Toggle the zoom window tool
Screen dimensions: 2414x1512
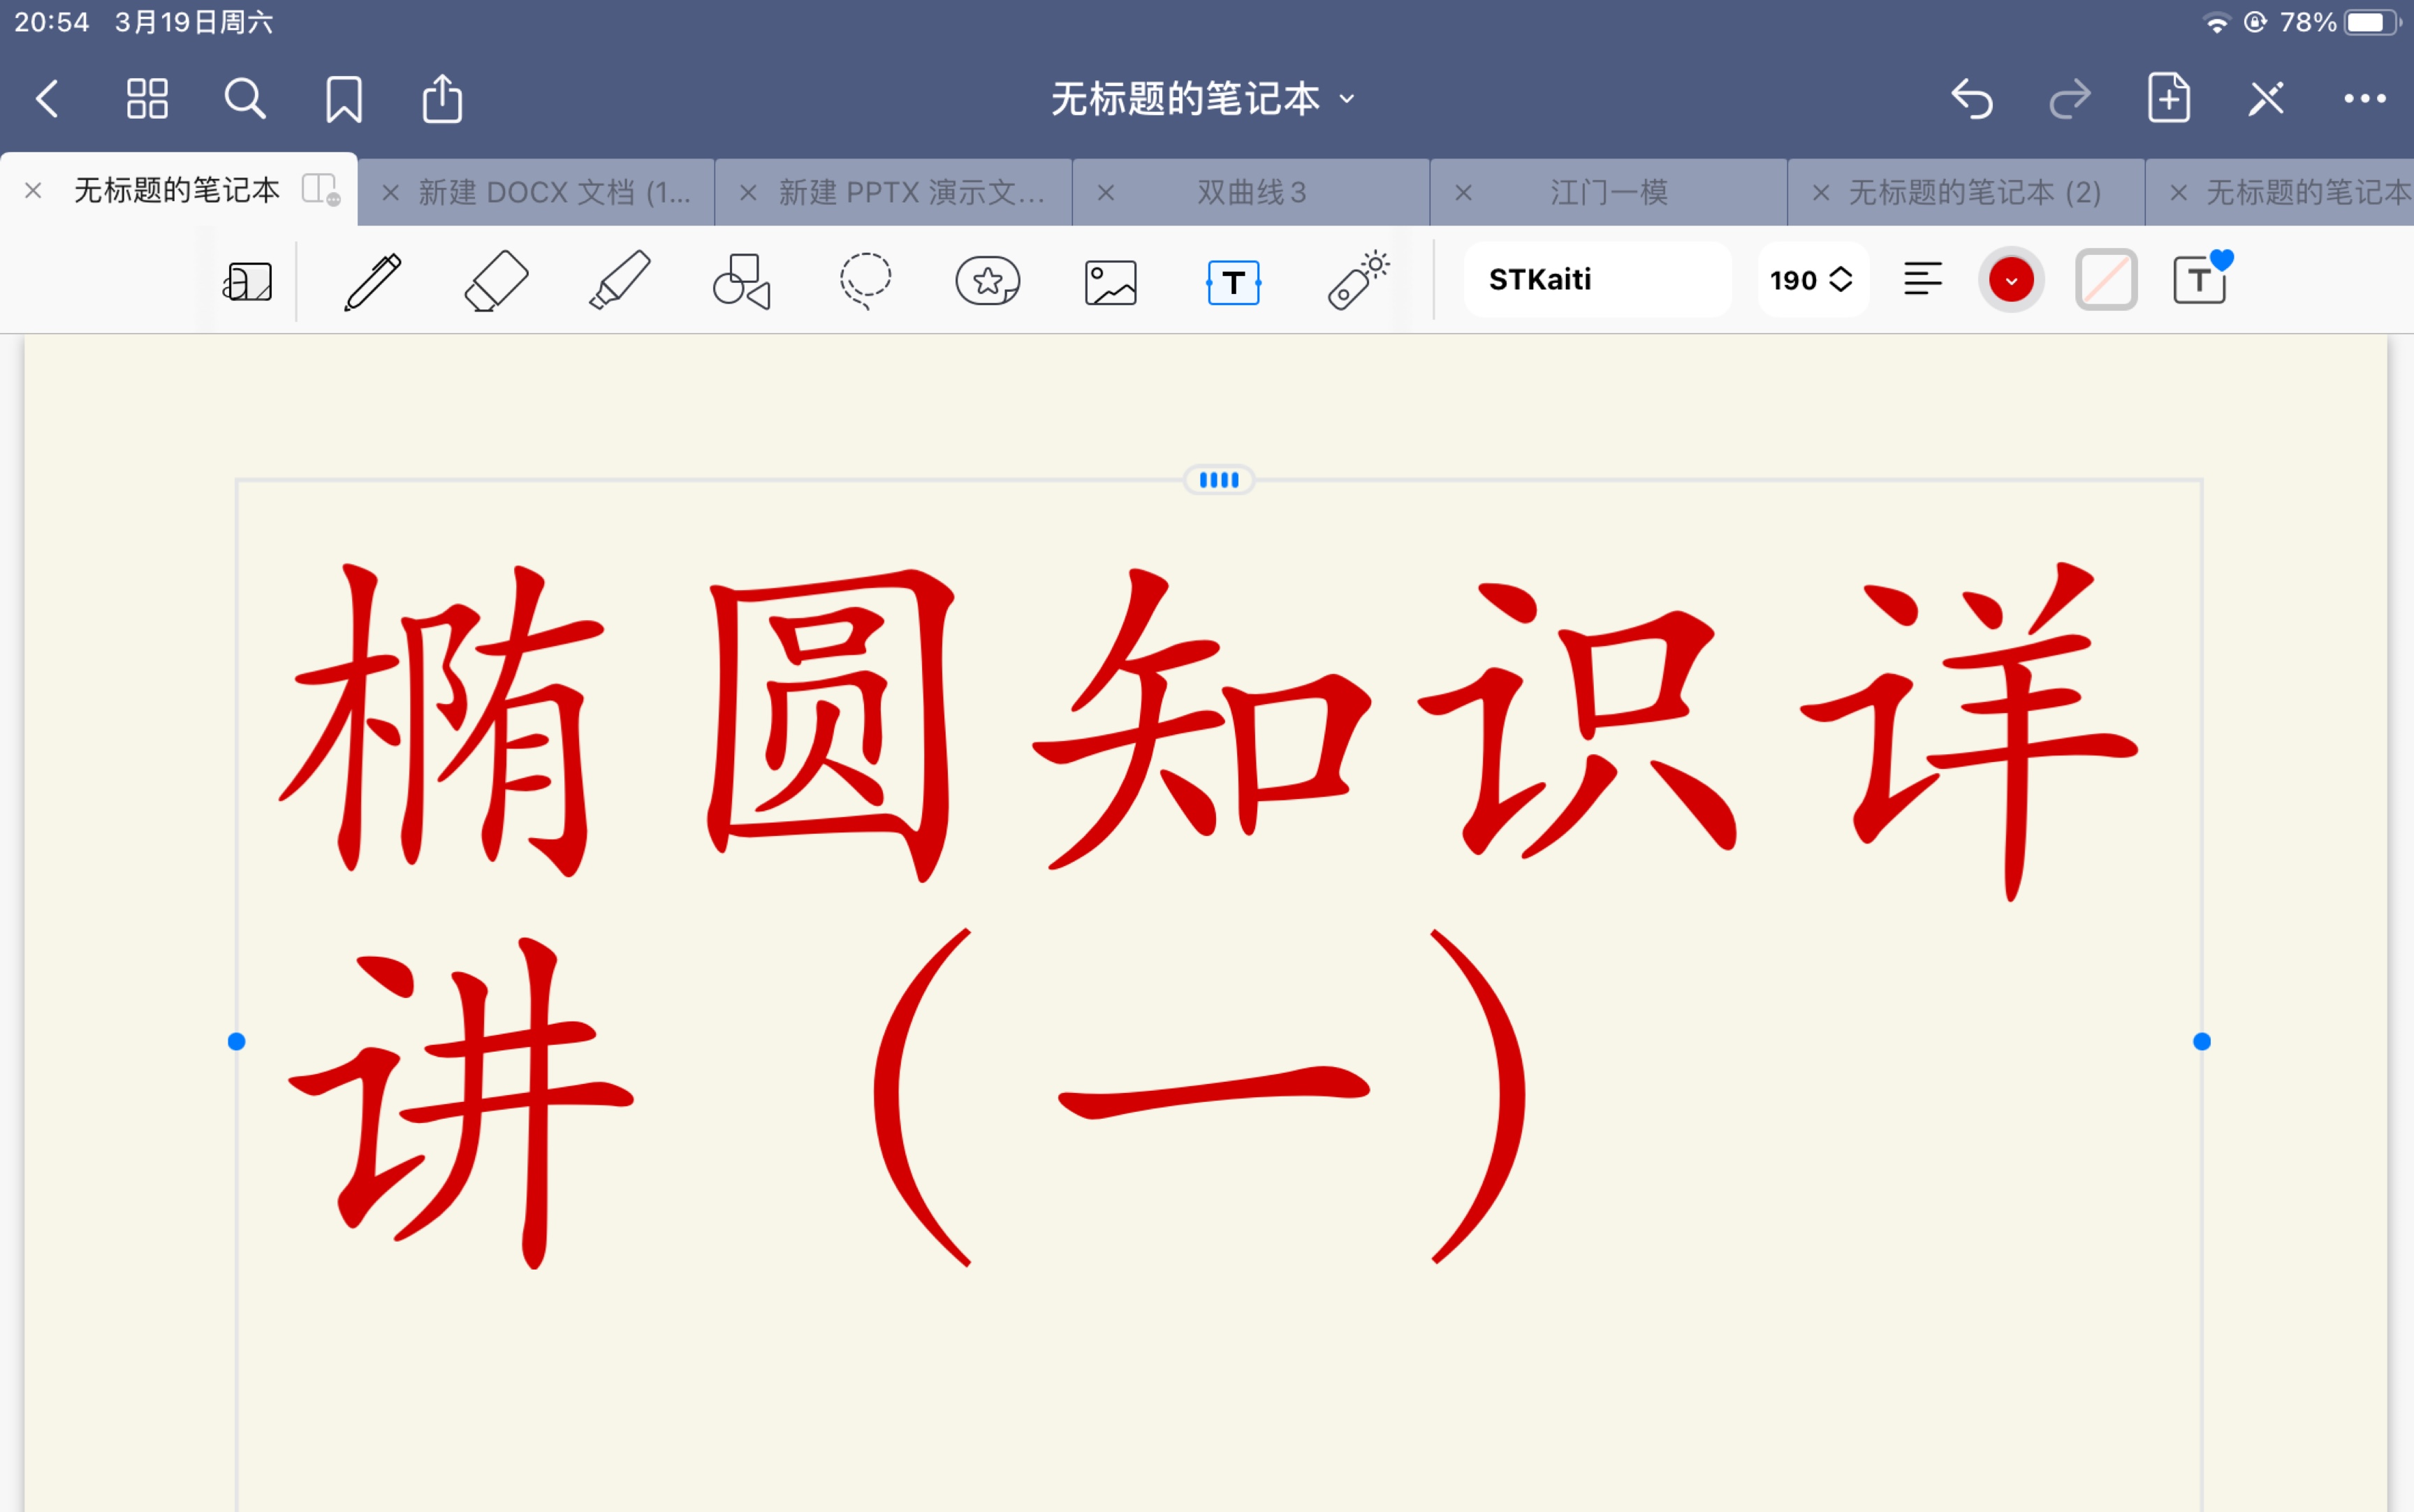click(x=247, y=281)
